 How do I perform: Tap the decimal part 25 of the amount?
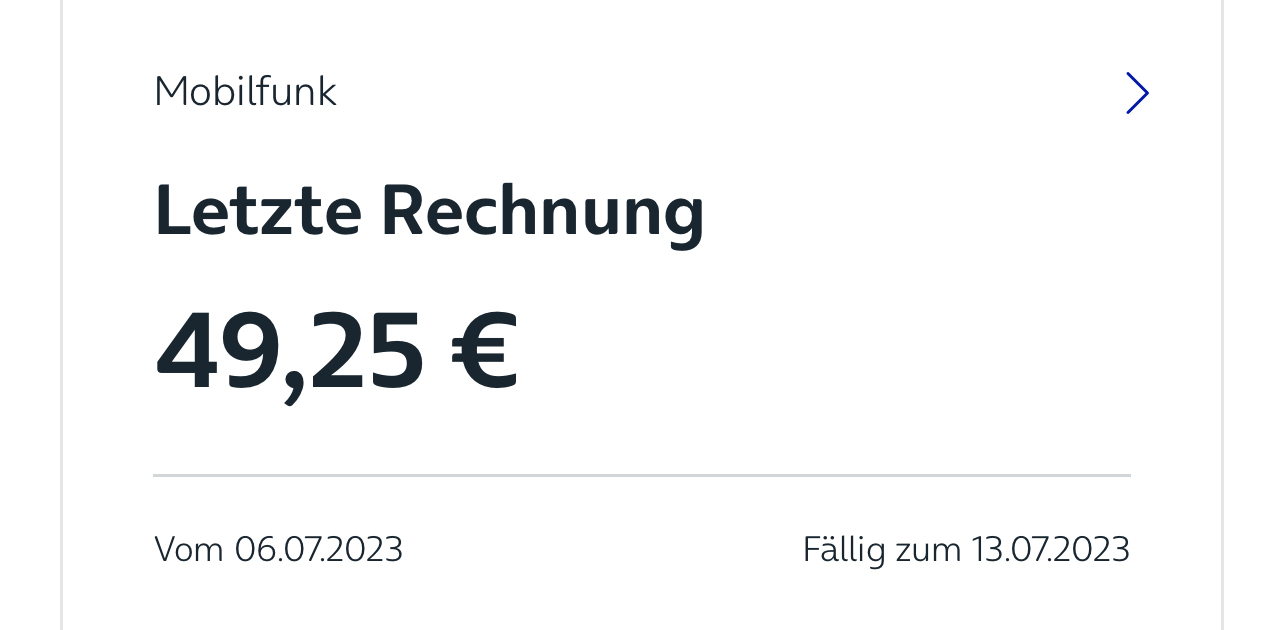click(366, 351)
